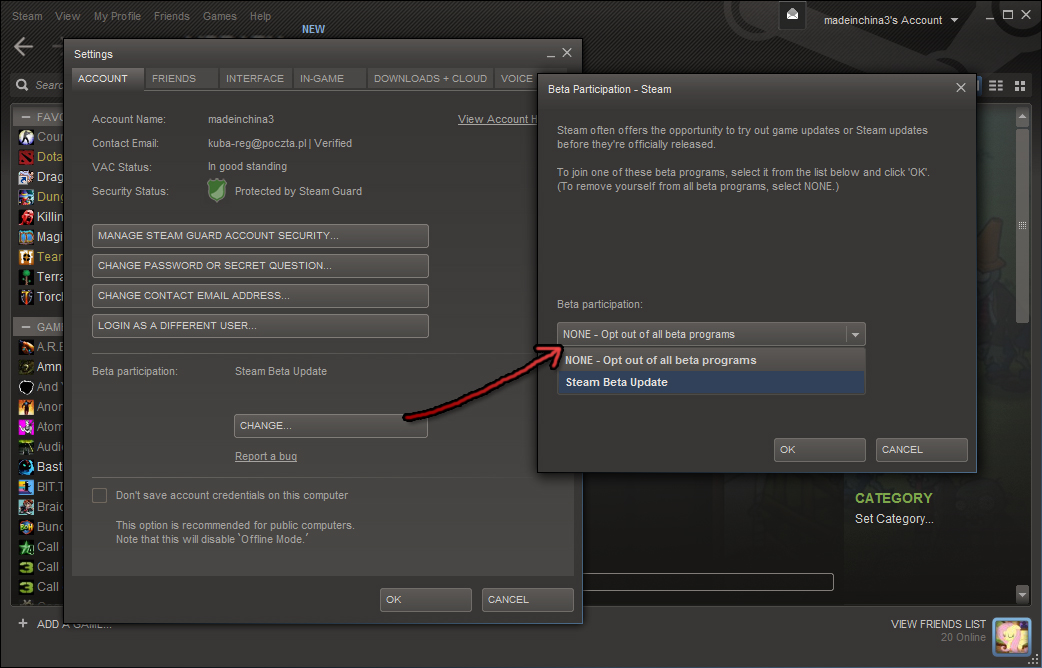This screenshot has height=668, width=1042.
Task: Select the 'And Y…' game icon
Action: [x=26, y=387]
